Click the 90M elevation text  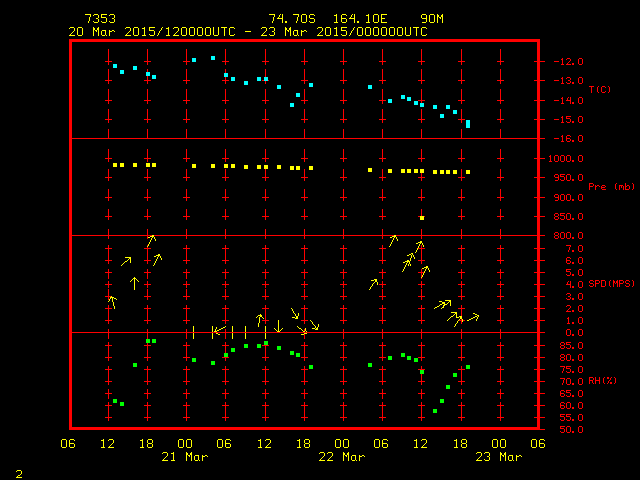[x=433, y=19]
